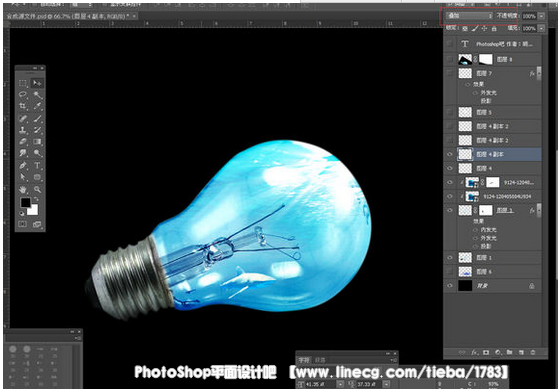The image size is (558, 389).
Task: Open the 字符 panel flyout menu
Action: (x=394, y=360)
